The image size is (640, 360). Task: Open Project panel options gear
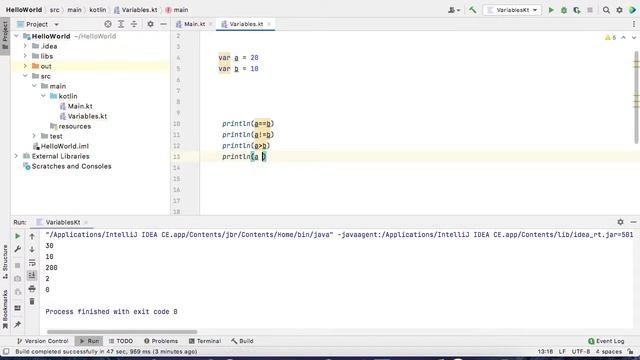click(150, 24)
